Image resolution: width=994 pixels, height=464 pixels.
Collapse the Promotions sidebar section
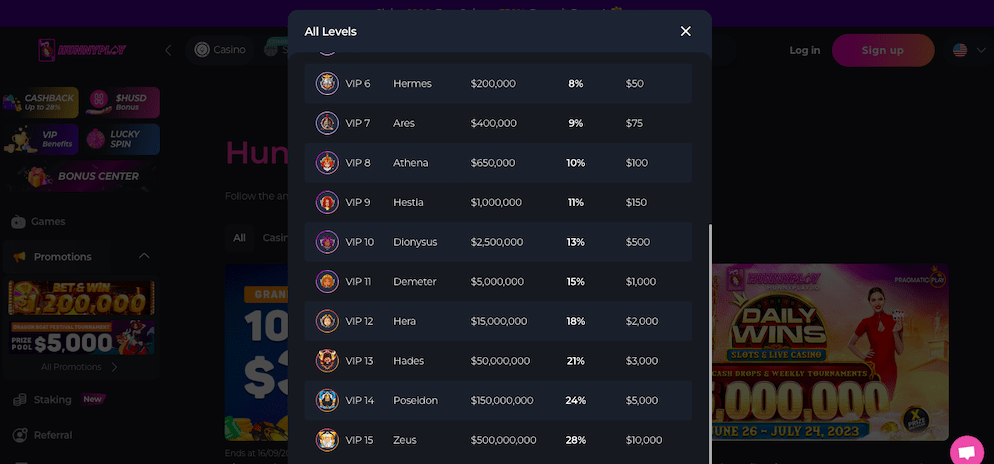(144, 256)
